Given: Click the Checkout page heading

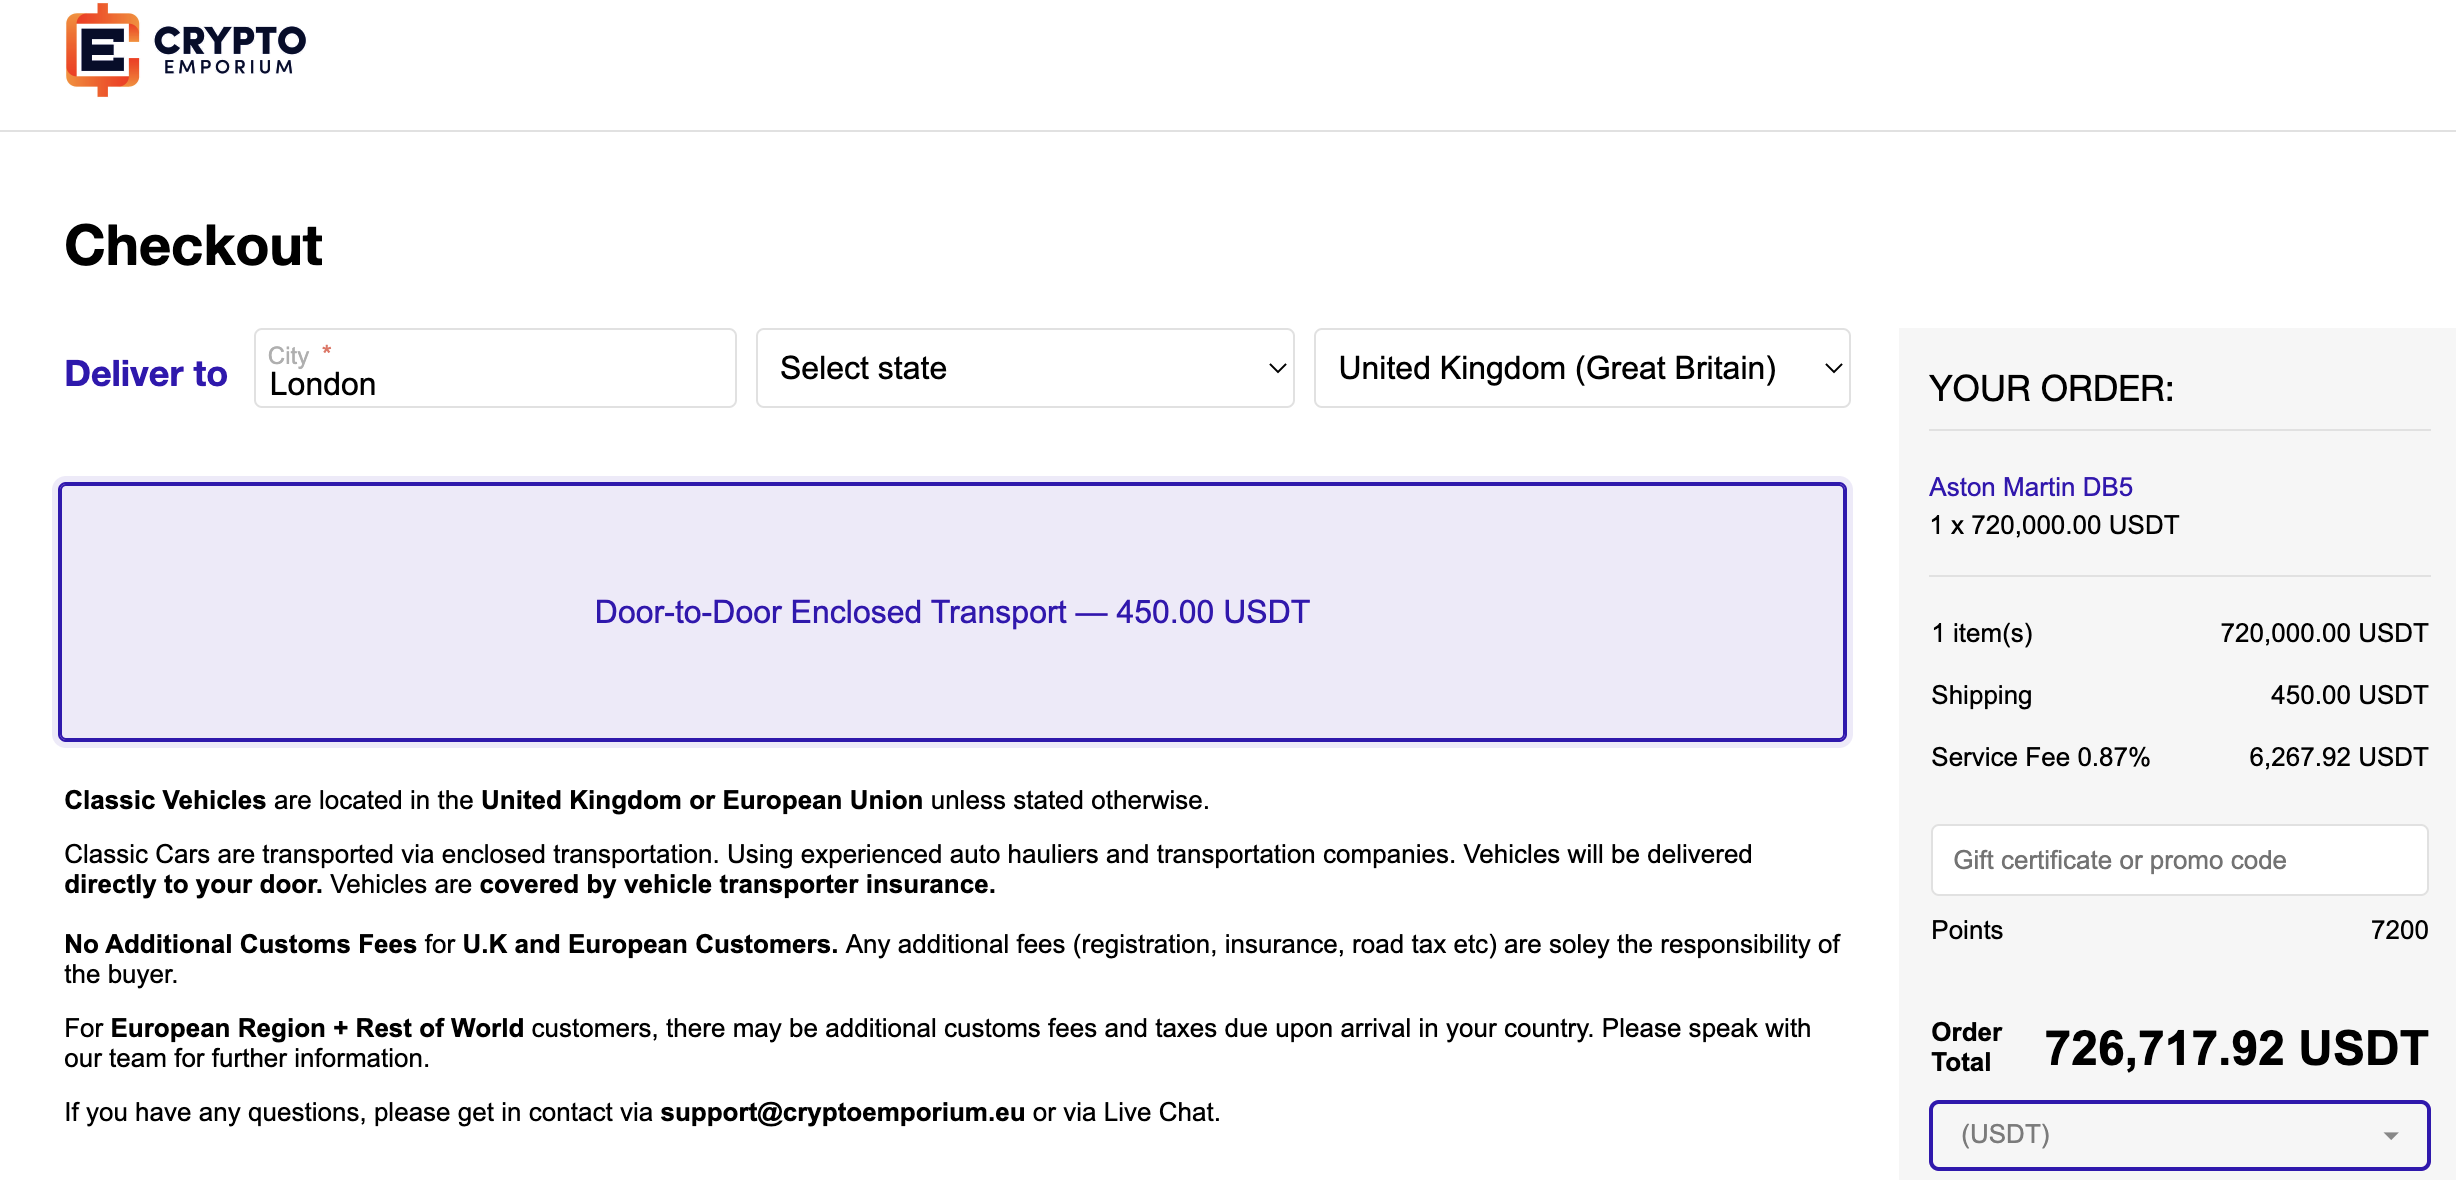Looking at the screenshot, I should (x=193, y=245).
